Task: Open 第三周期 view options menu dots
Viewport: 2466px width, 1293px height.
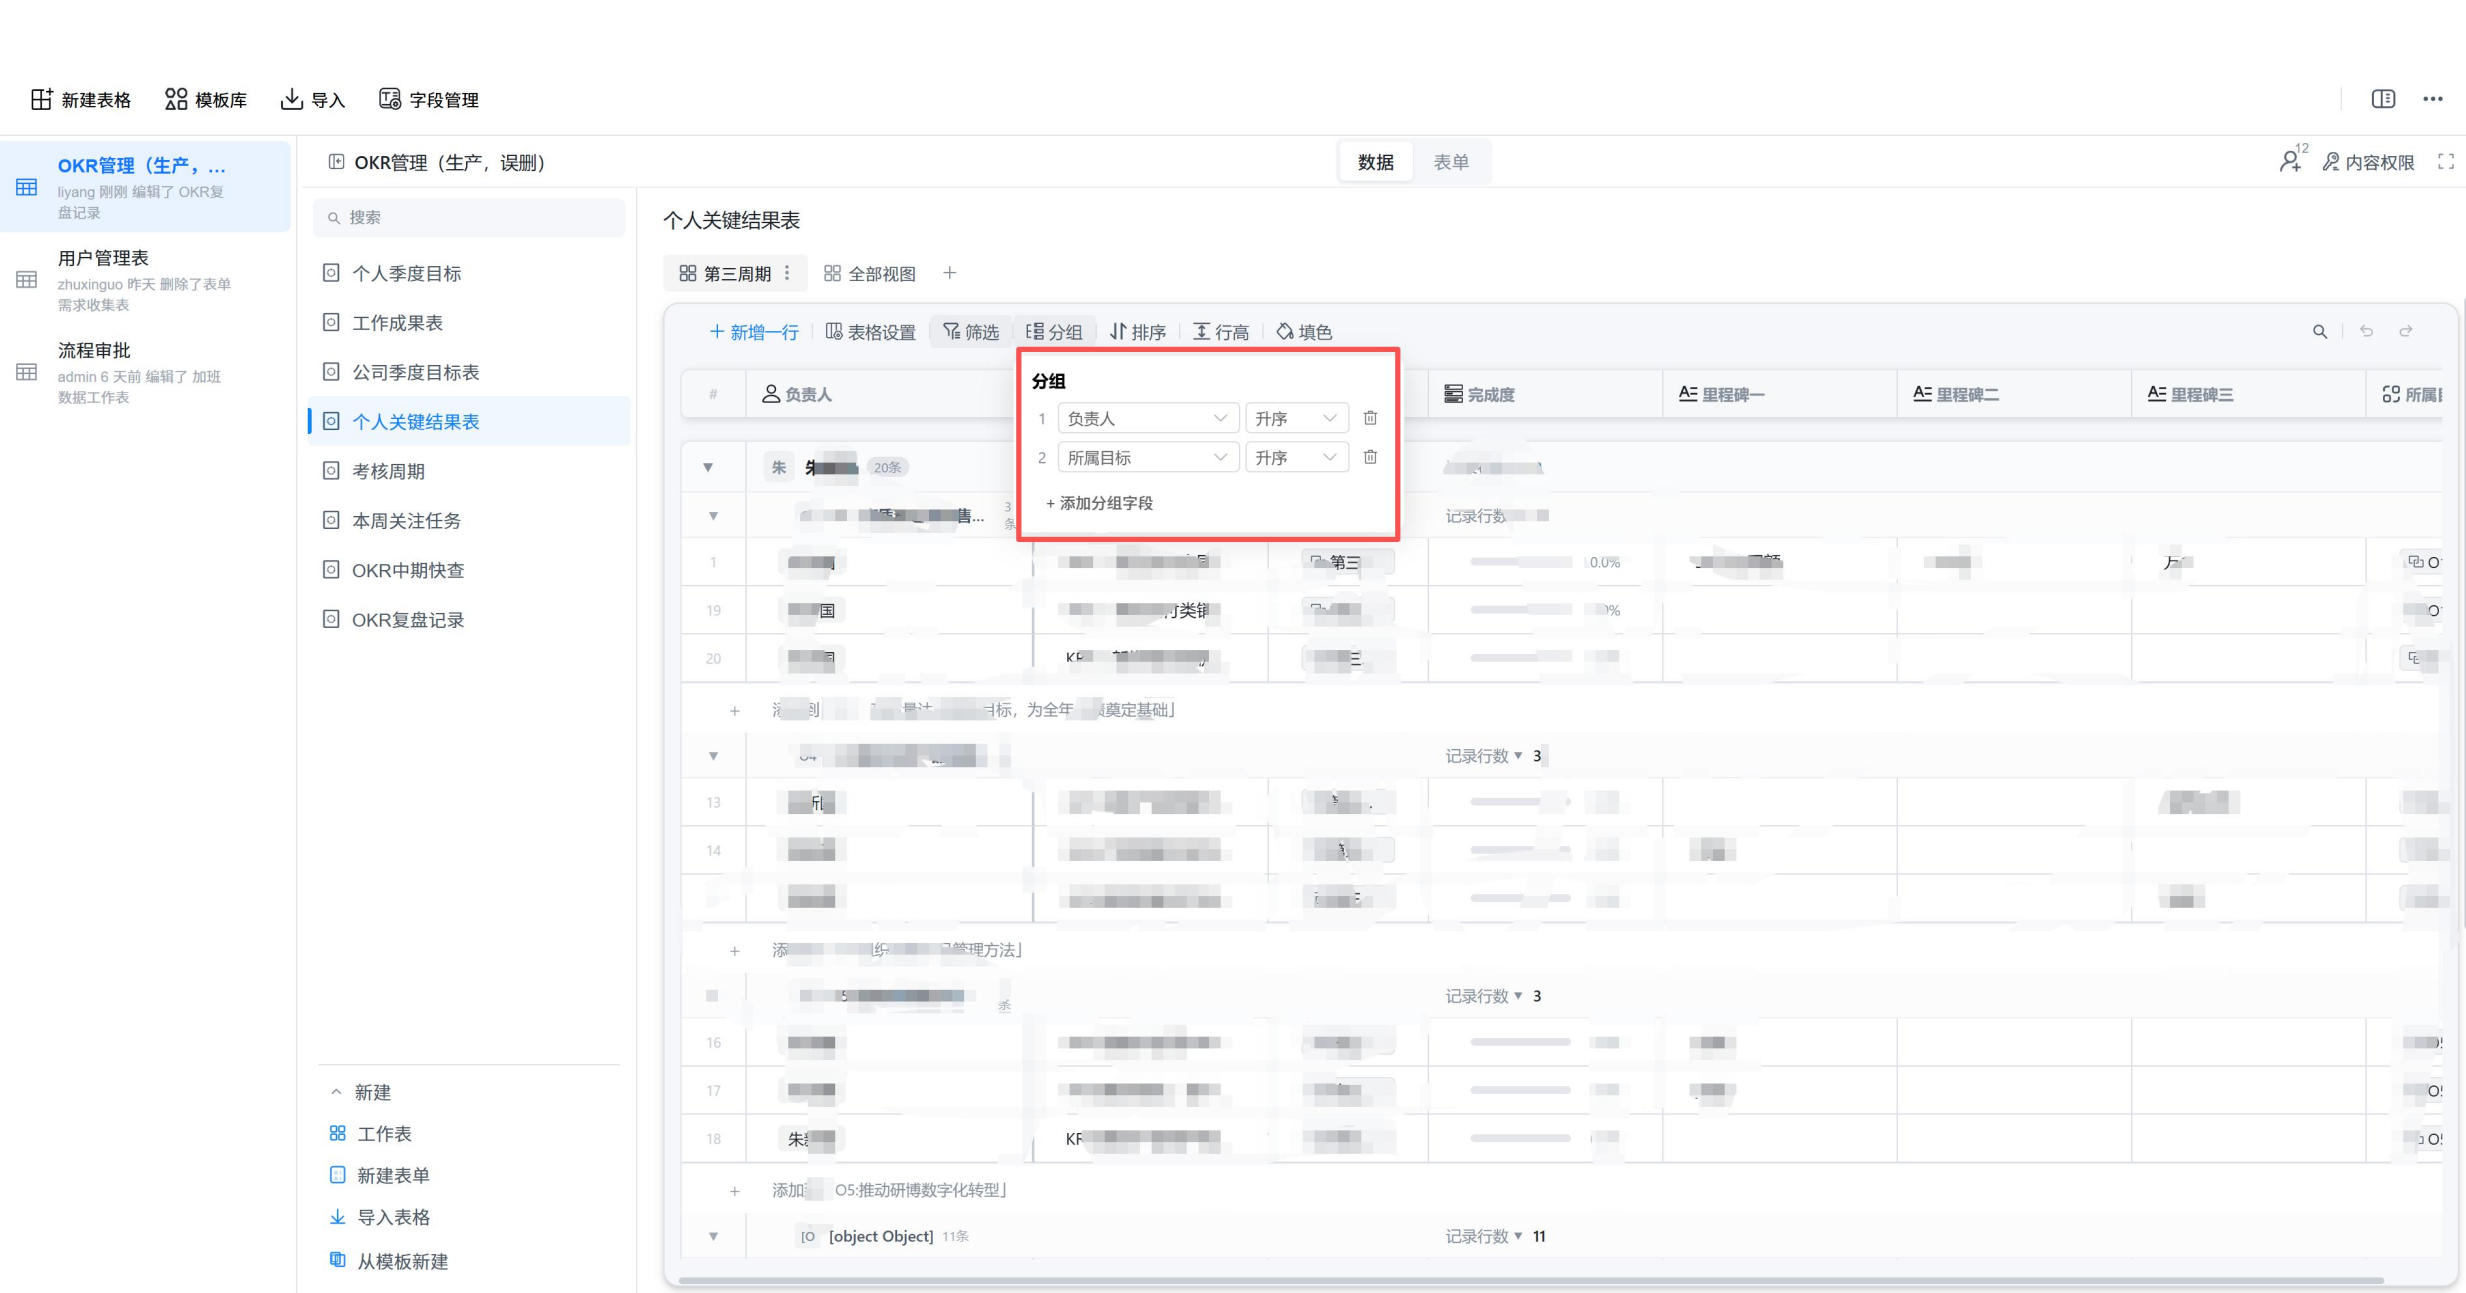Action: tap(788, 273)
